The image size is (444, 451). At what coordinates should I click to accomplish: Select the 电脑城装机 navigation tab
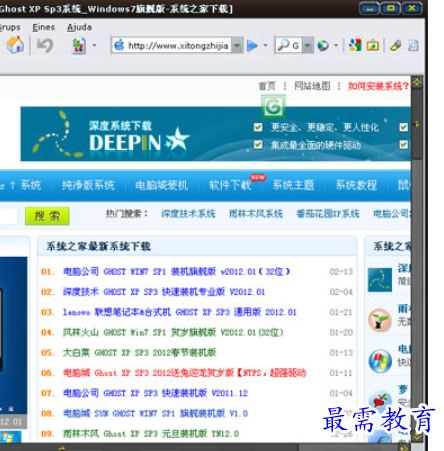pyautogui.click(x=162, y=185)
